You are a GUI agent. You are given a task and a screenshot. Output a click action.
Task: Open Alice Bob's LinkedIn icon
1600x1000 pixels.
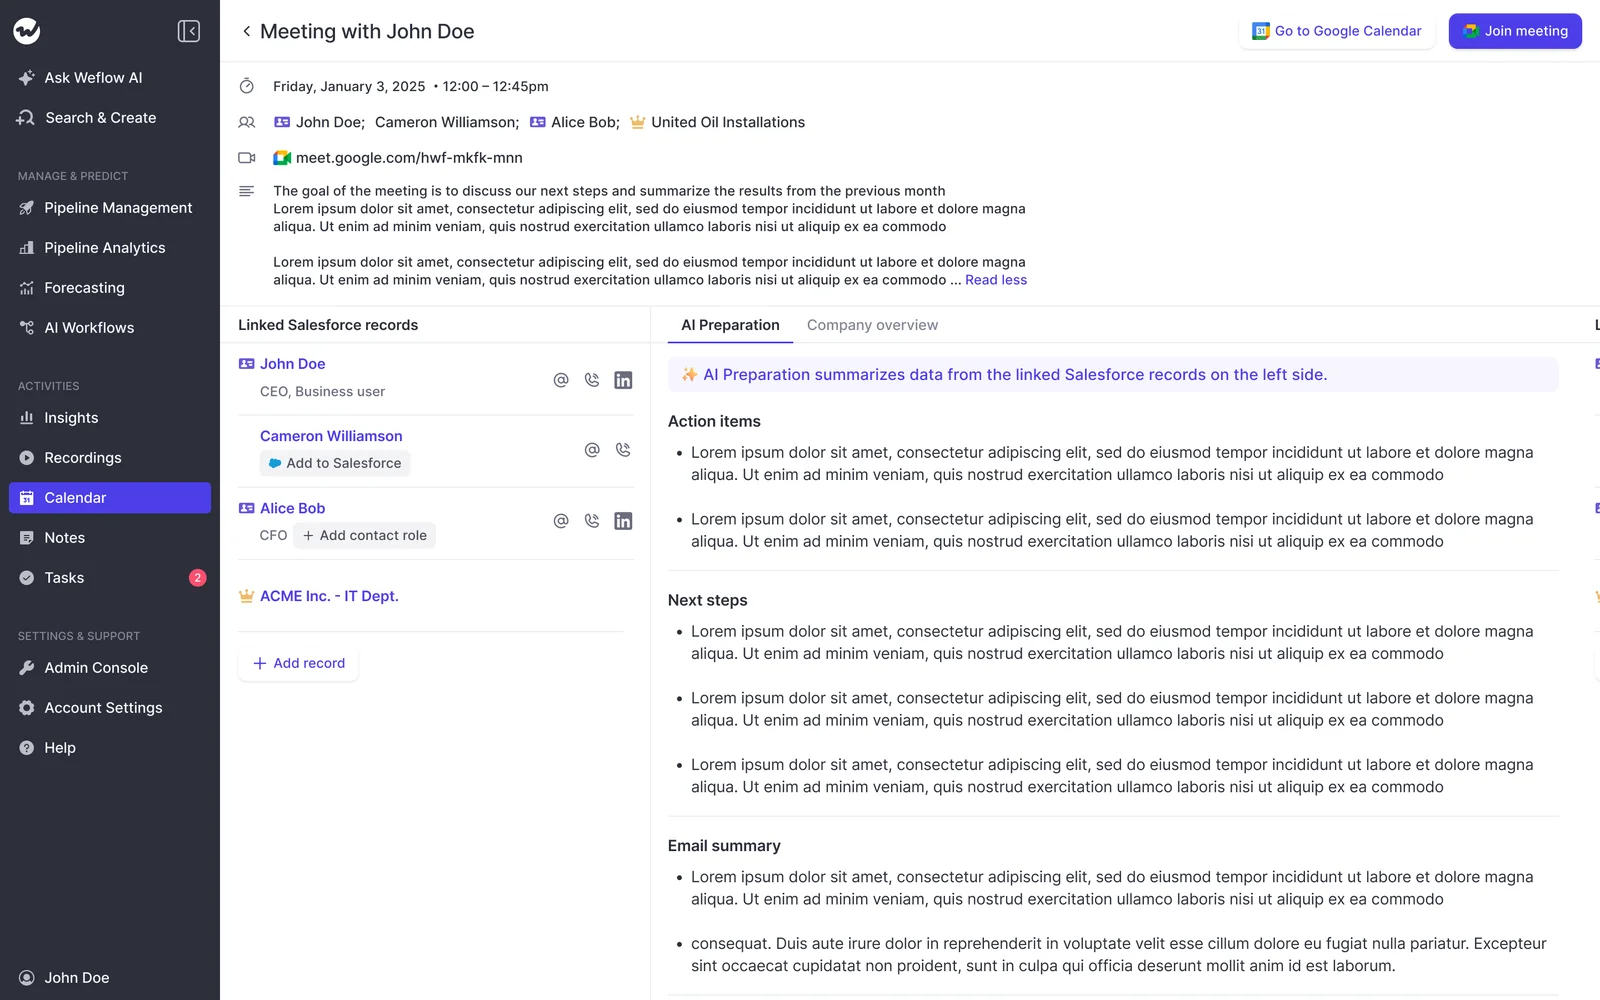tap(623, 521)
